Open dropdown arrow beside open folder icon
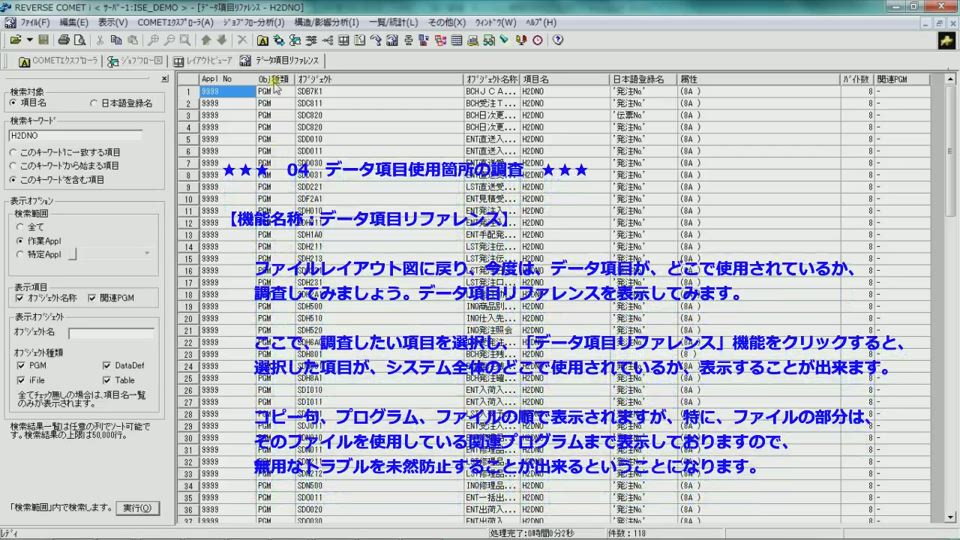Viewport: 960px width, 540px height. click(30, 40)
